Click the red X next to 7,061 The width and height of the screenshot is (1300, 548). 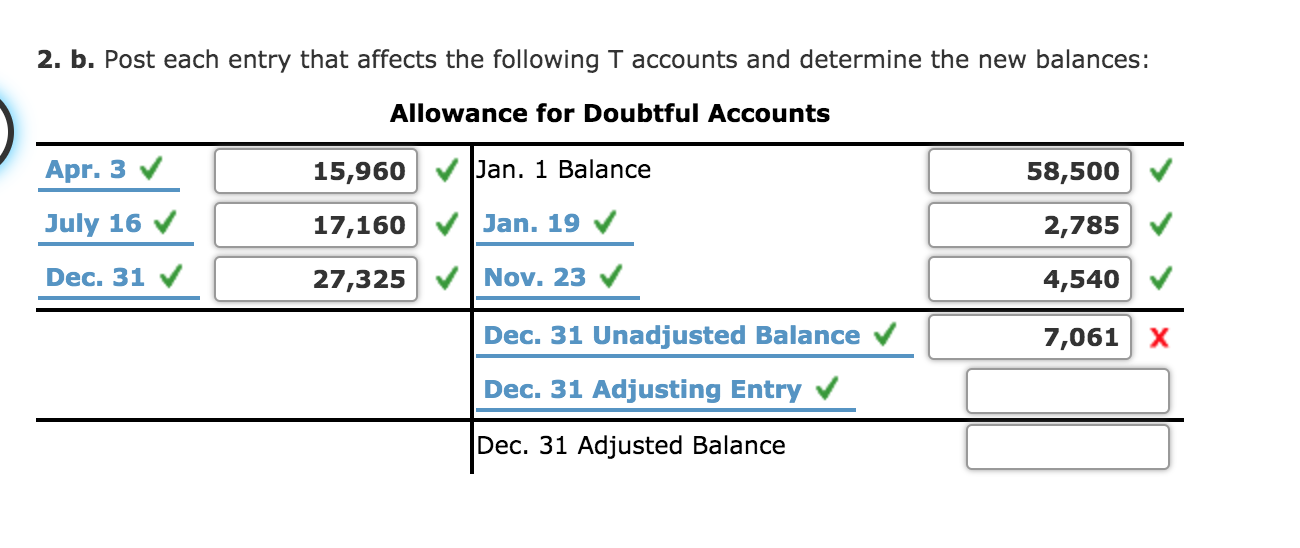[x=1160, y=338]
